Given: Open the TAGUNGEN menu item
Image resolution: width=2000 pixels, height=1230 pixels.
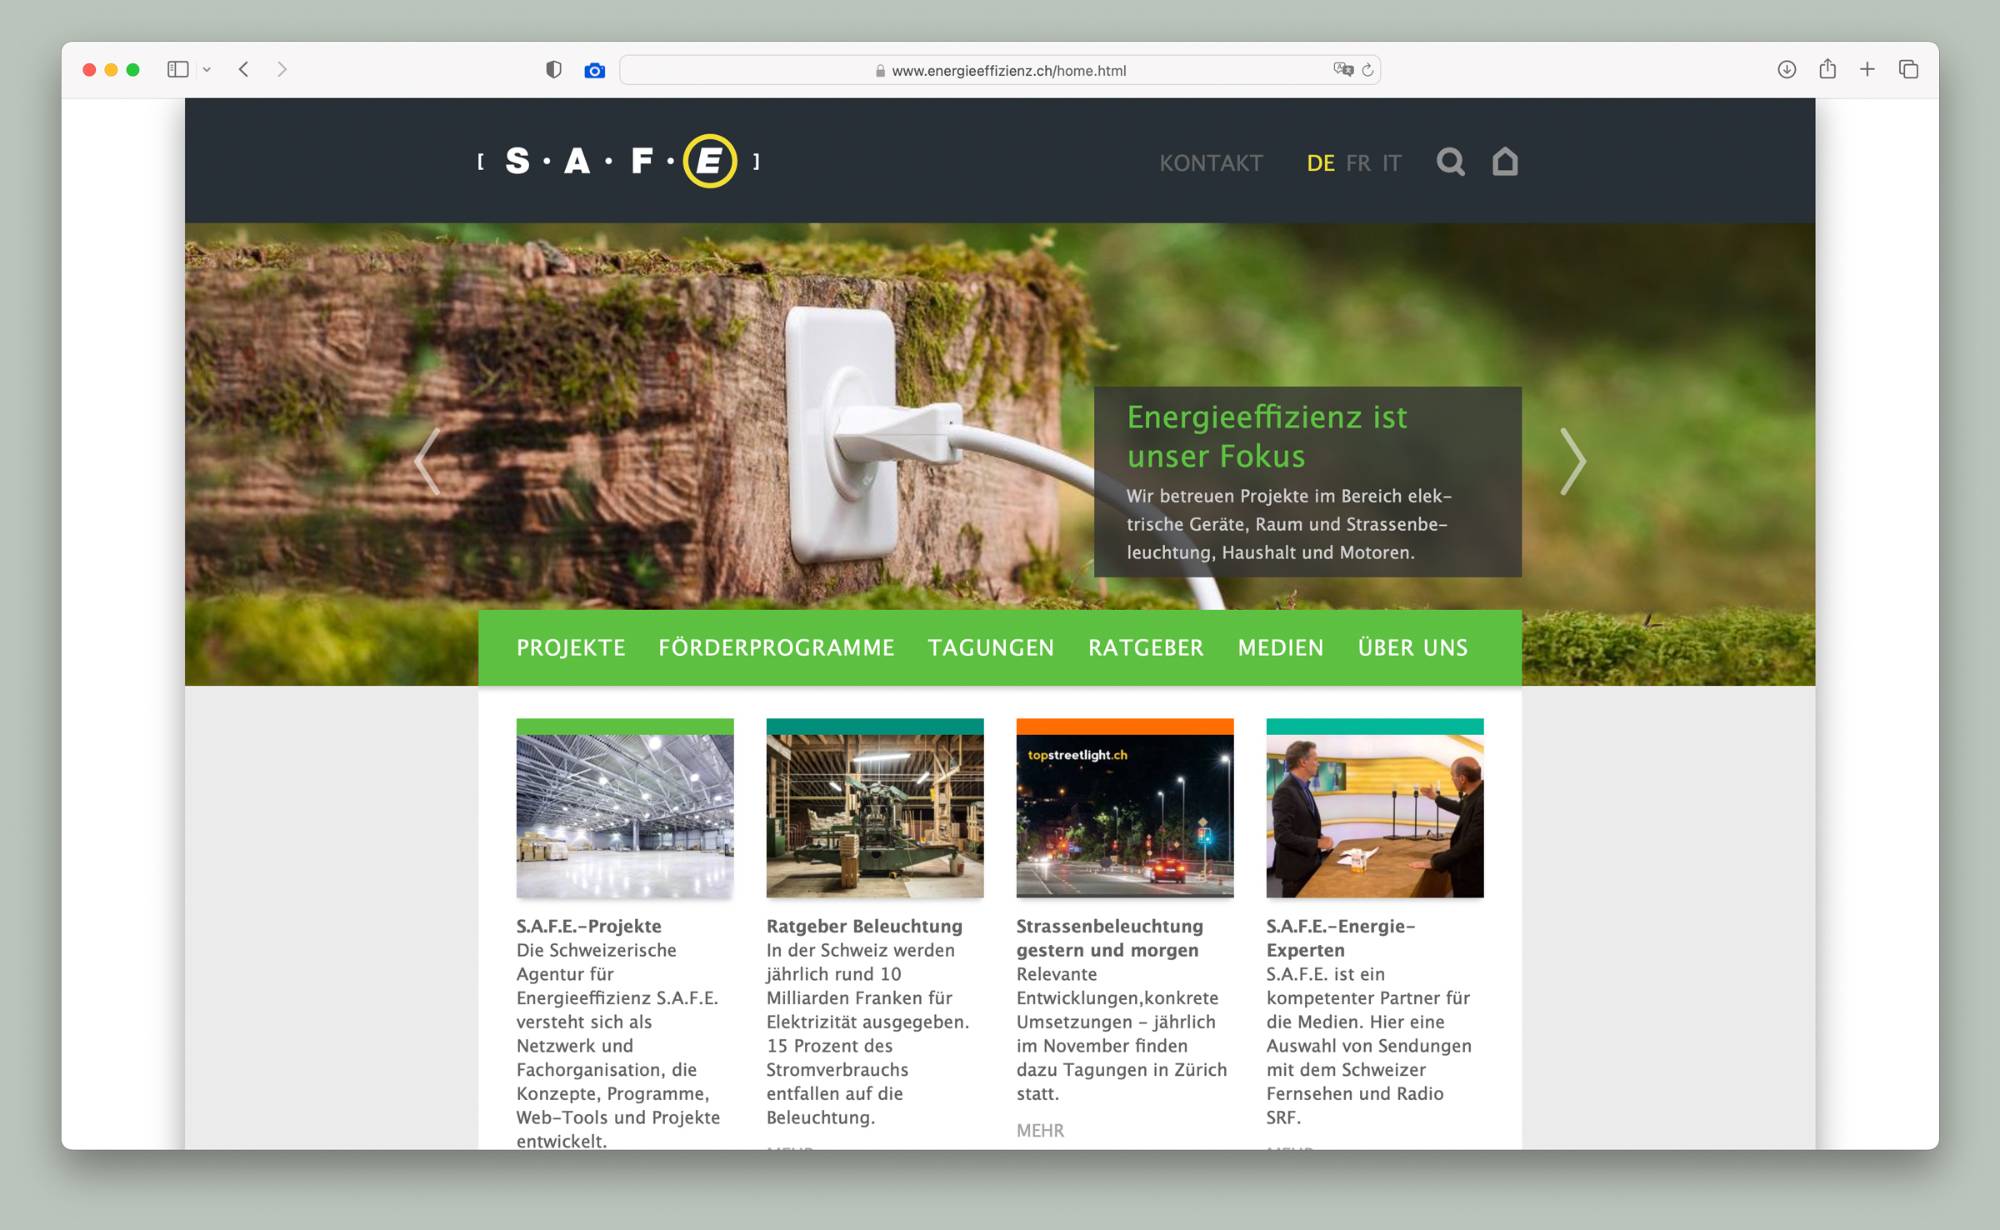Looking at the screenshot, I should [991, 648].
